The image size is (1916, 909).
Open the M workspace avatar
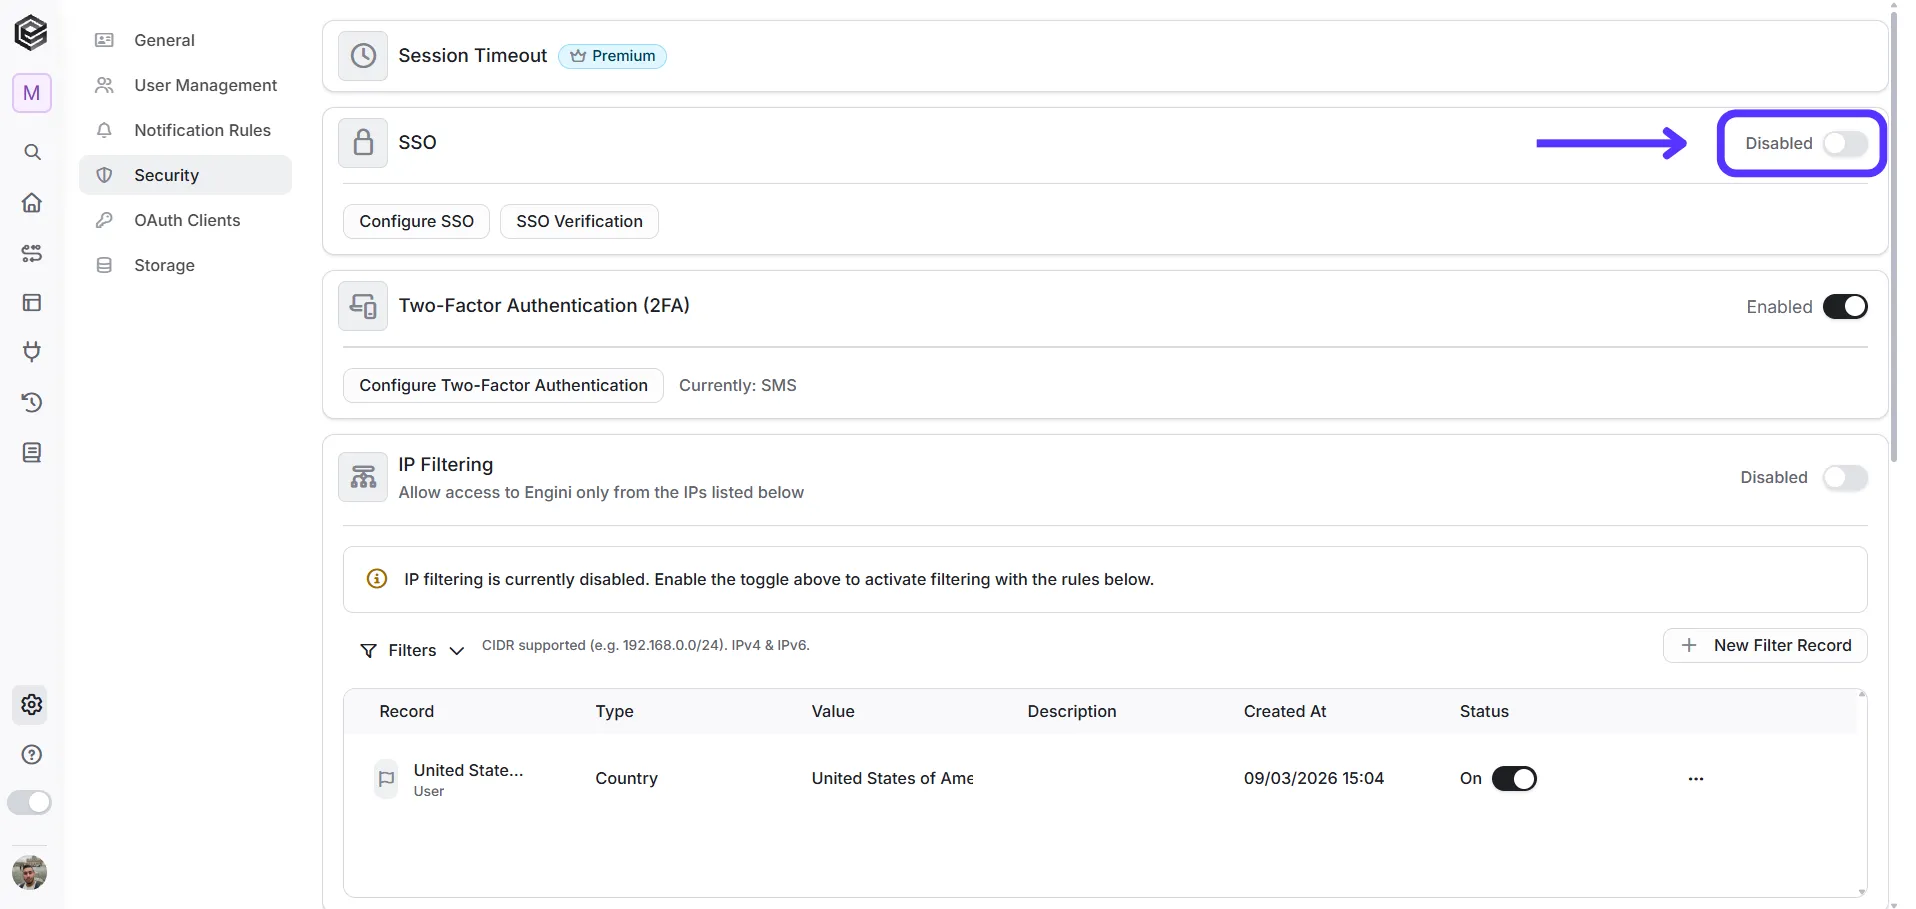coord(32,93)
